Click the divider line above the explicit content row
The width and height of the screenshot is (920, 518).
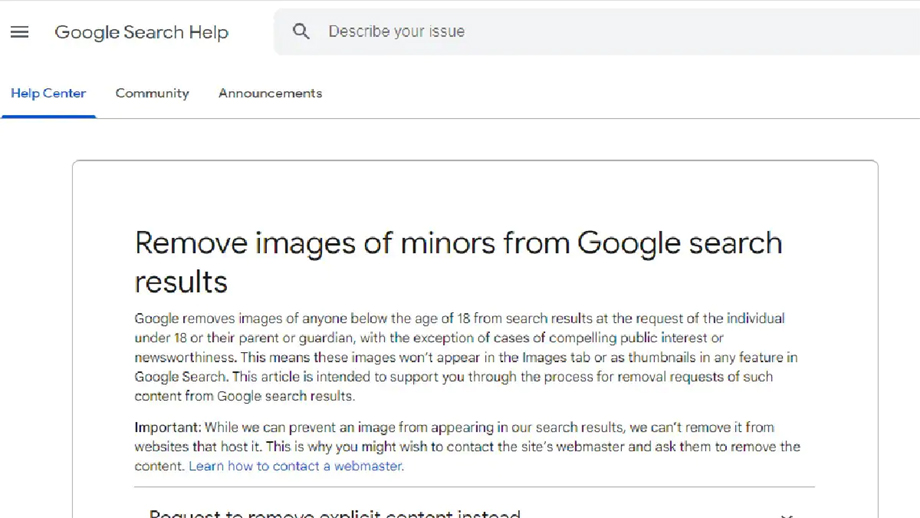(475, 487)
